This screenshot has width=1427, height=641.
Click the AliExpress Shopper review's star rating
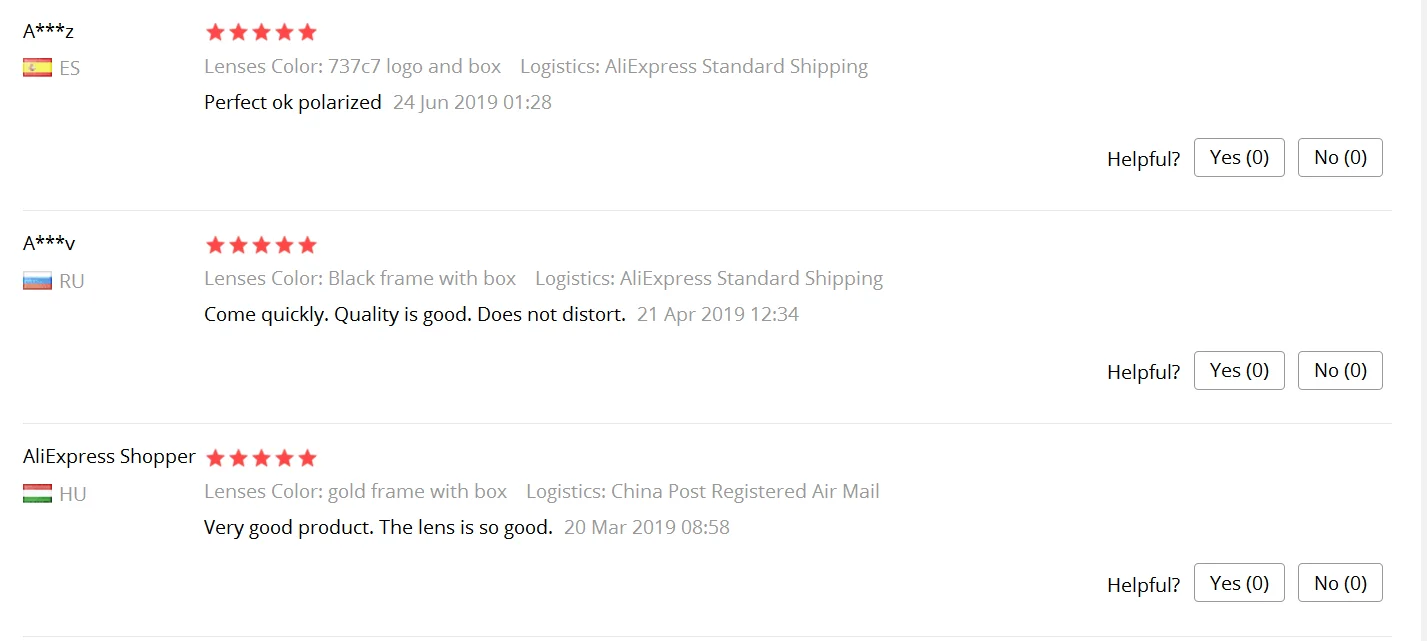pyautogui.click(x=261, y=458)
